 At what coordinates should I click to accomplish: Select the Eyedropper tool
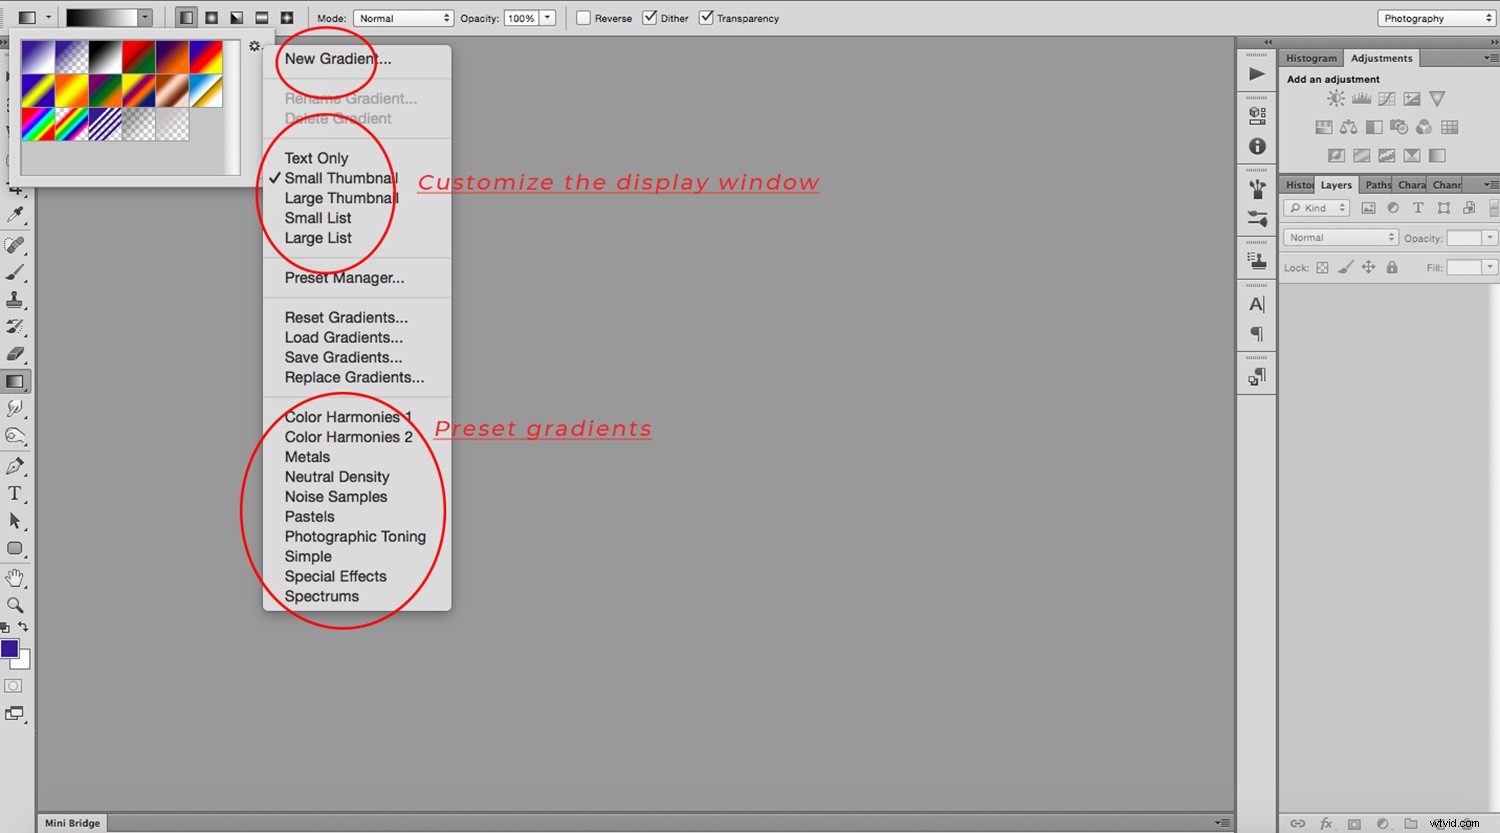pyautogui.click(x=15, y=215)
